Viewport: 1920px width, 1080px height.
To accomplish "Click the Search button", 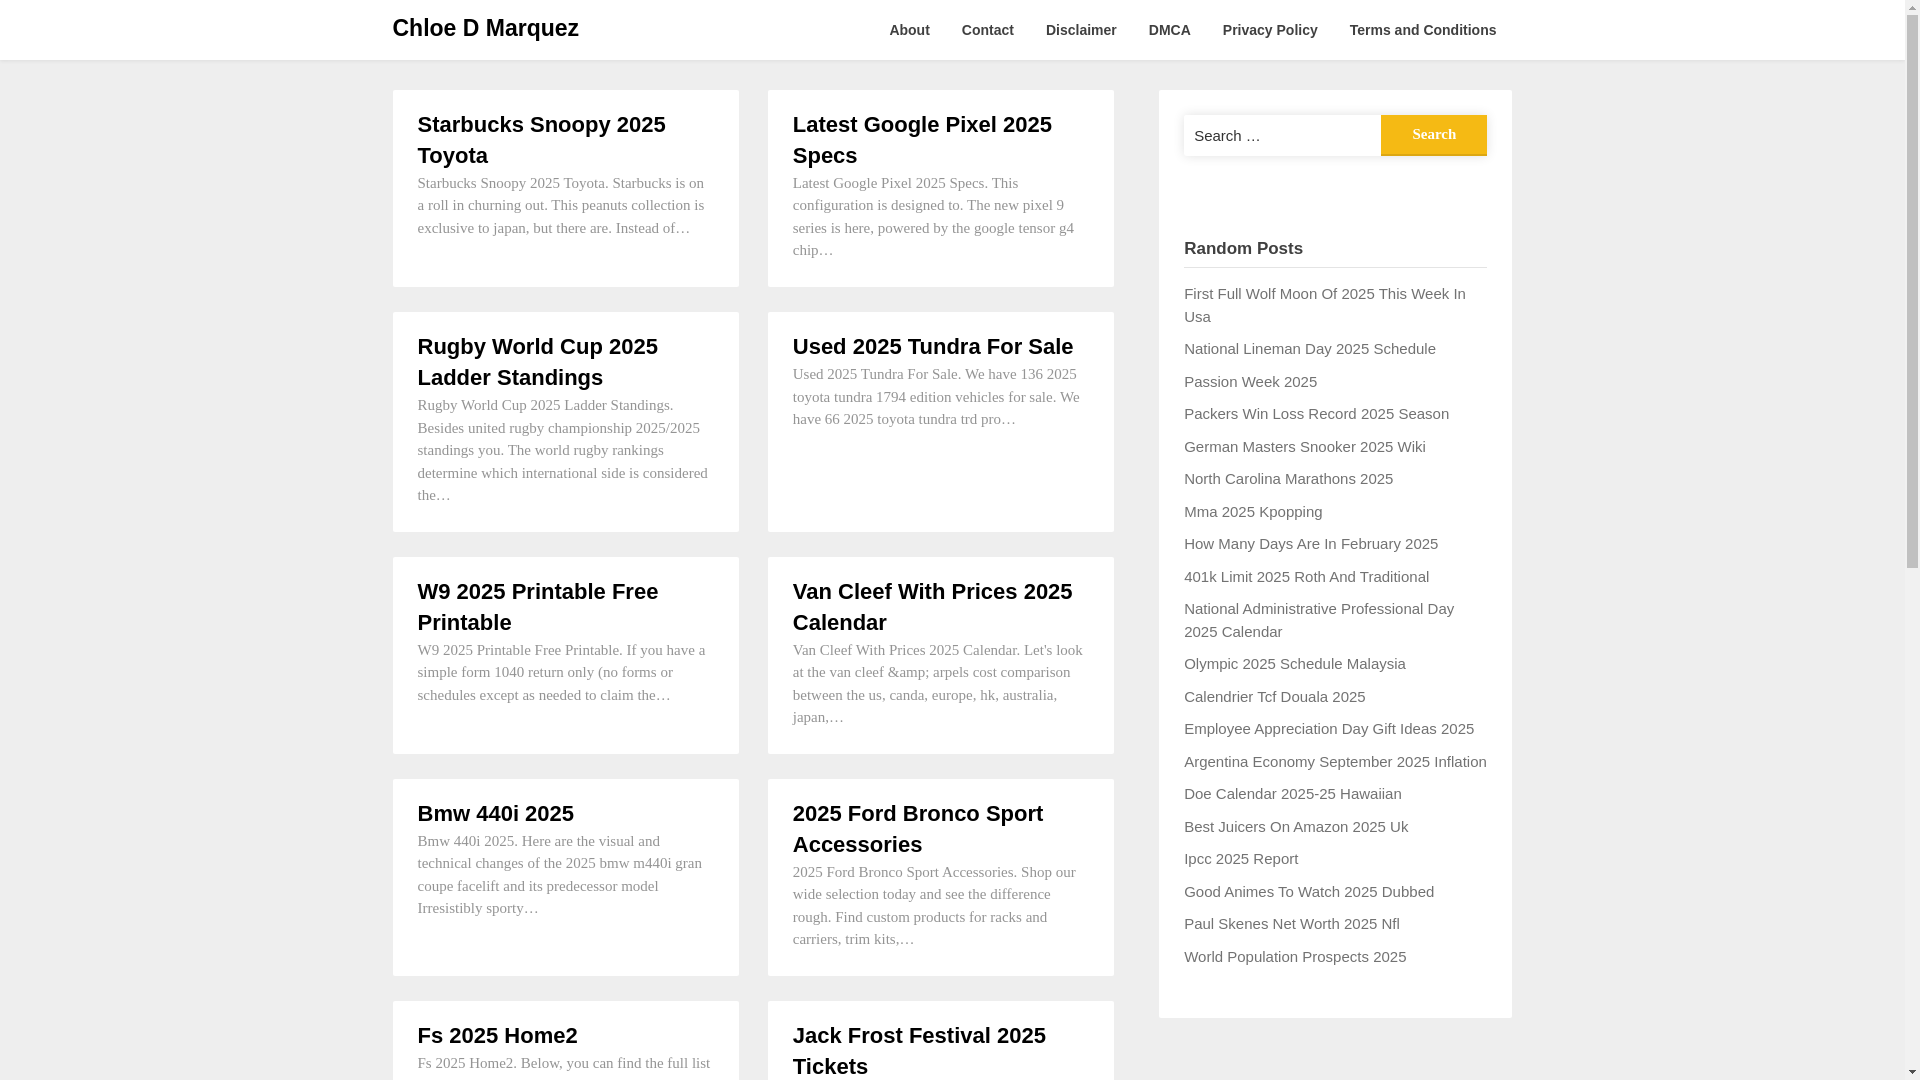I will click(x=1434, y=135).
